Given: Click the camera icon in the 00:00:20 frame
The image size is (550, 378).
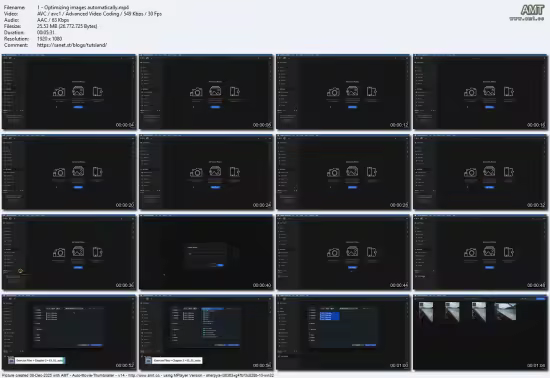Looking at the screenshot, I should (59, 172).
